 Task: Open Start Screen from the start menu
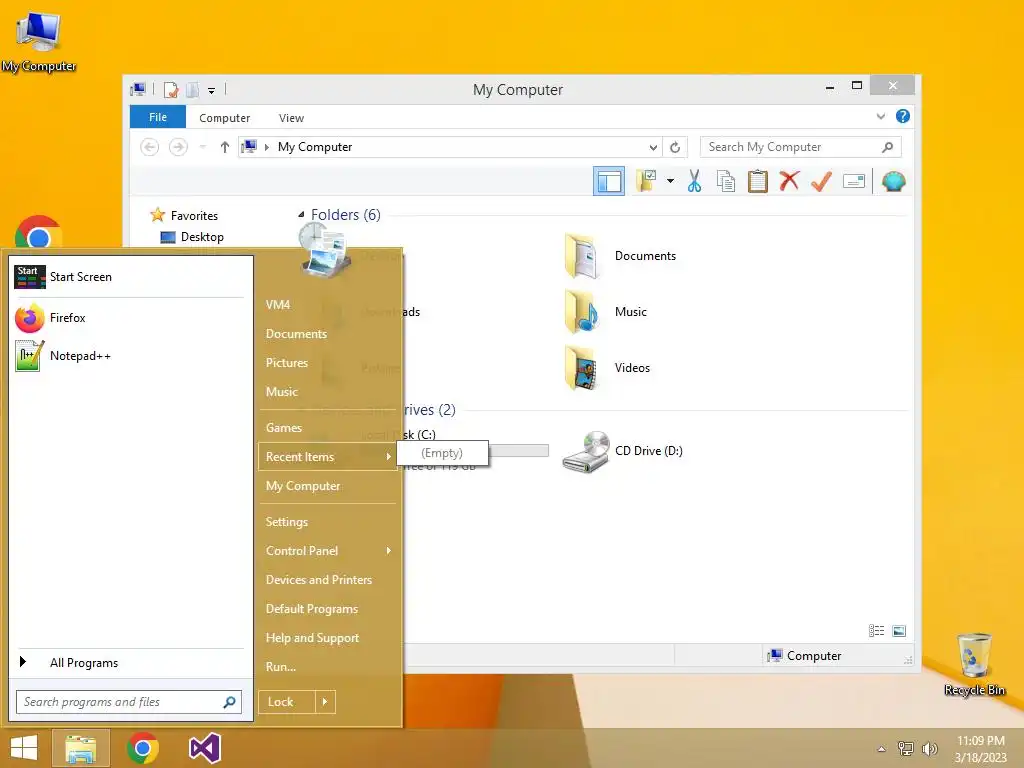click(129, 277)
